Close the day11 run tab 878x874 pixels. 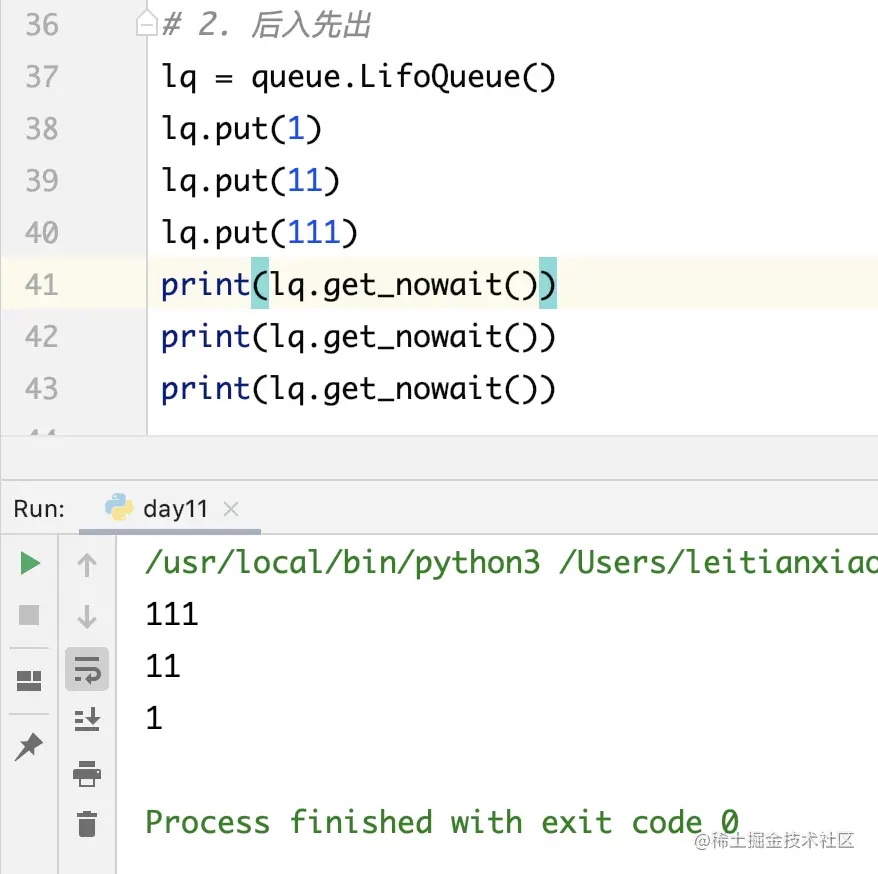click(x=231, y=510)
